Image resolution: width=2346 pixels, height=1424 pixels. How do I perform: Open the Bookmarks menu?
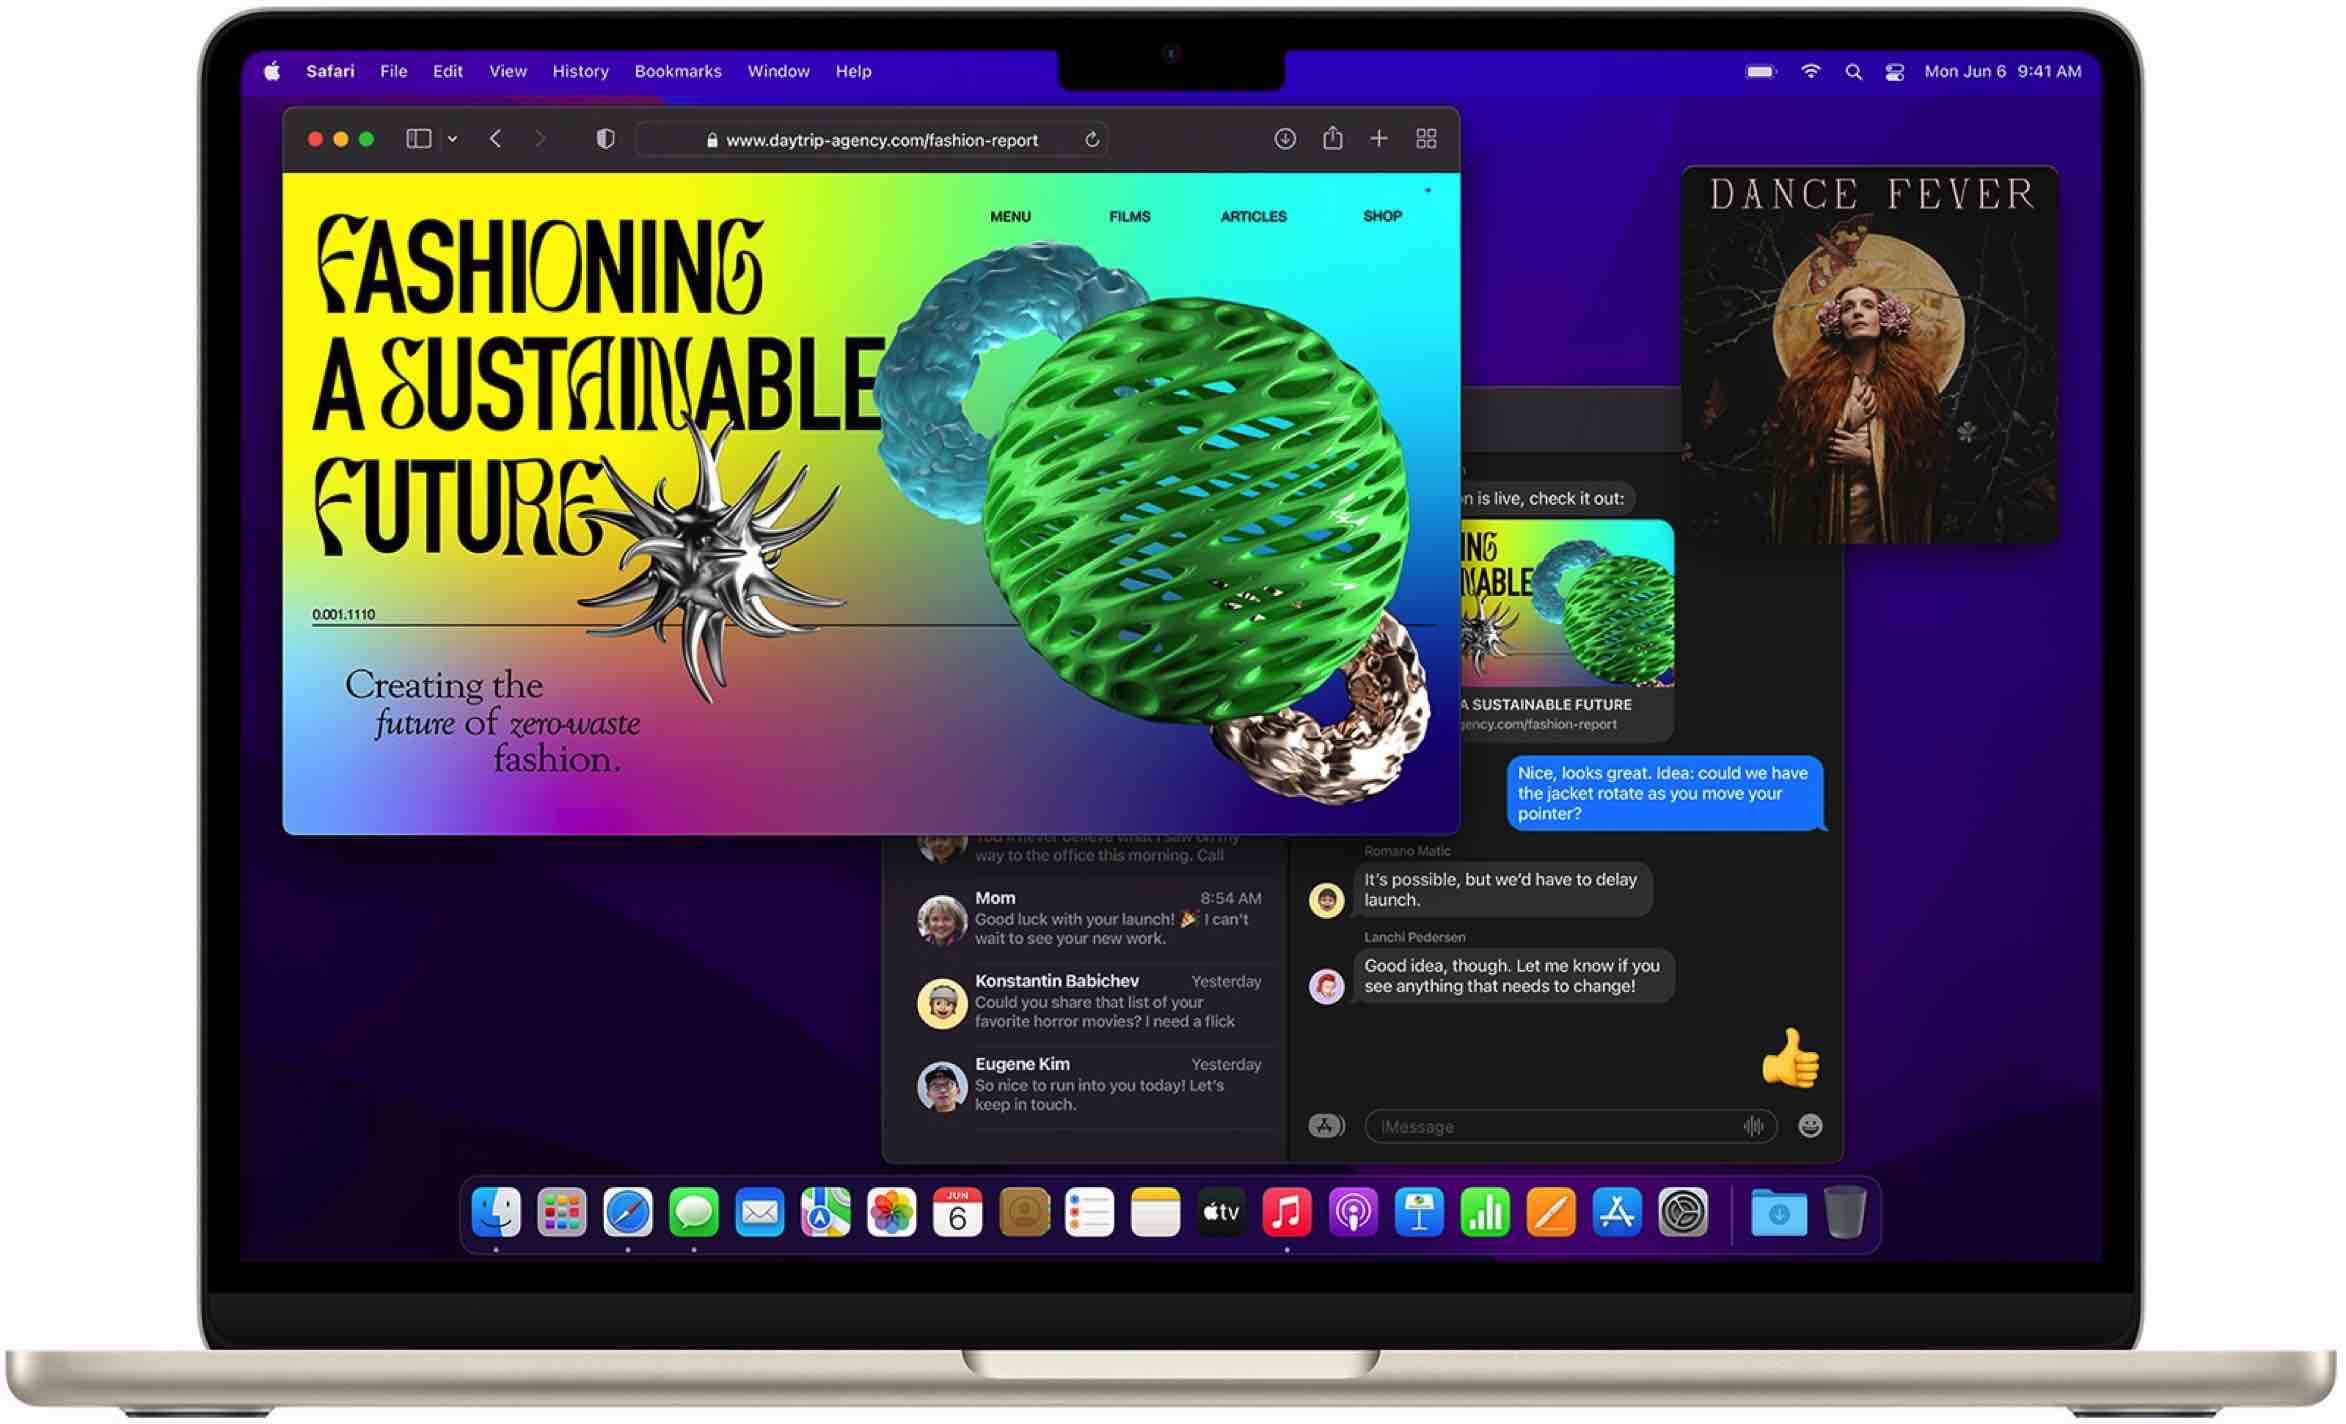tap(678, 71)
